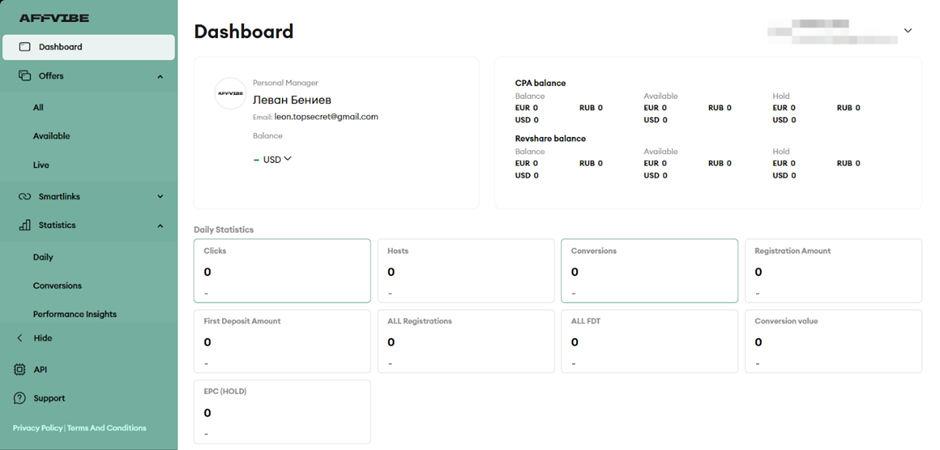Screen dimensions: 940x450
Task: Click the Hide sidebar arrow icon
Action: point(20,339)
